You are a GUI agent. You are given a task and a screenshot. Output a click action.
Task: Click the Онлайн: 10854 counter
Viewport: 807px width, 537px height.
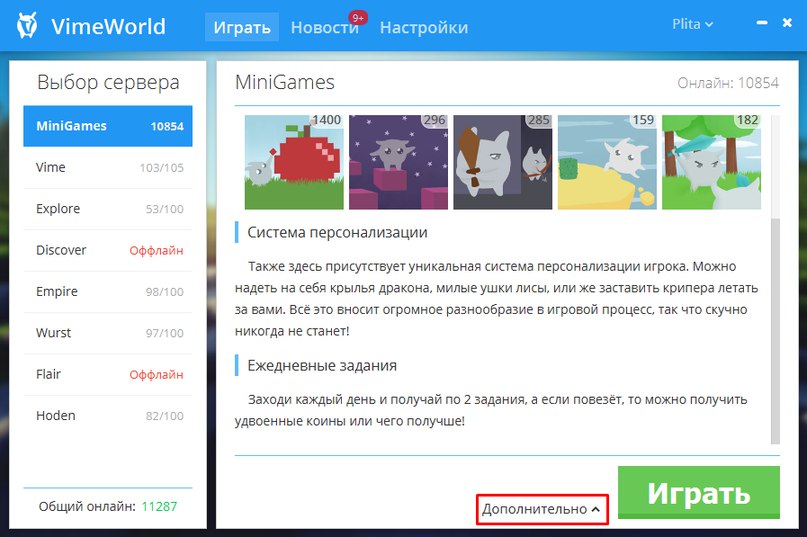728,83
